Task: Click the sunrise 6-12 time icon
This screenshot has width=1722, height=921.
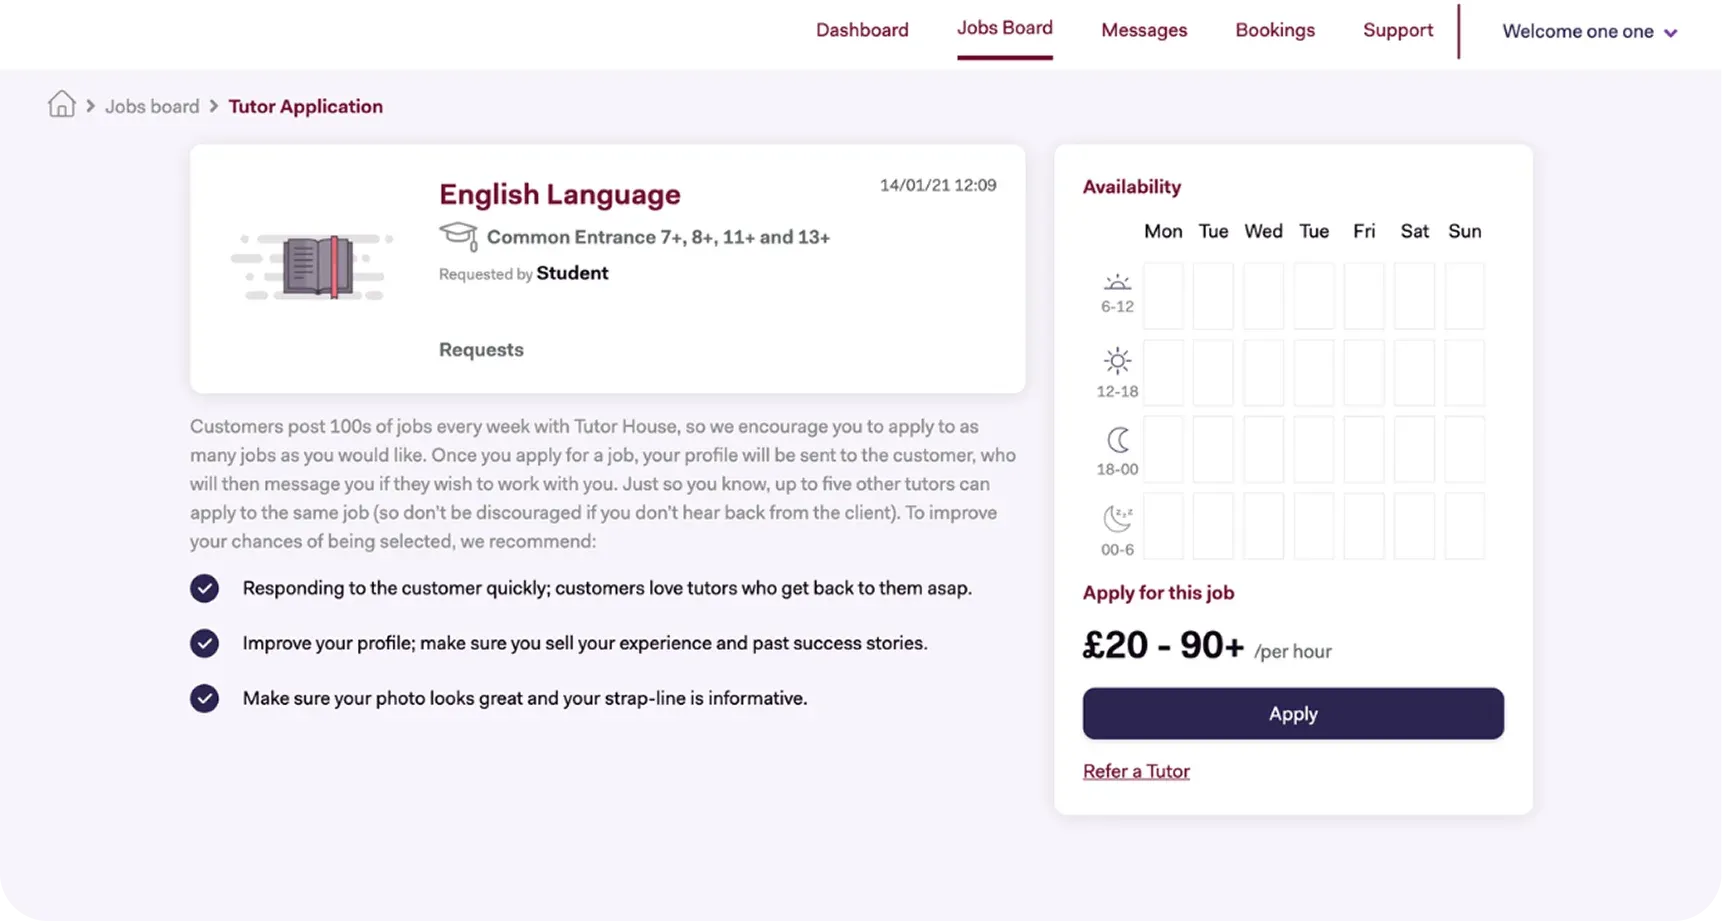Action: click(x=1117, y=283)
